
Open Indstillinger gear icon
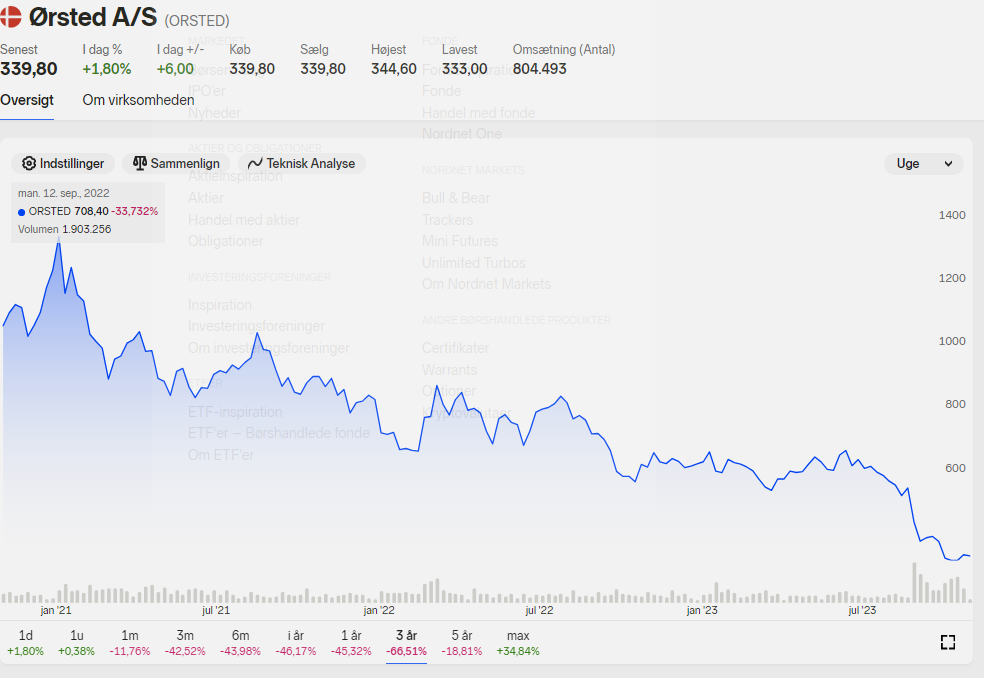click(x=29, y=163)
